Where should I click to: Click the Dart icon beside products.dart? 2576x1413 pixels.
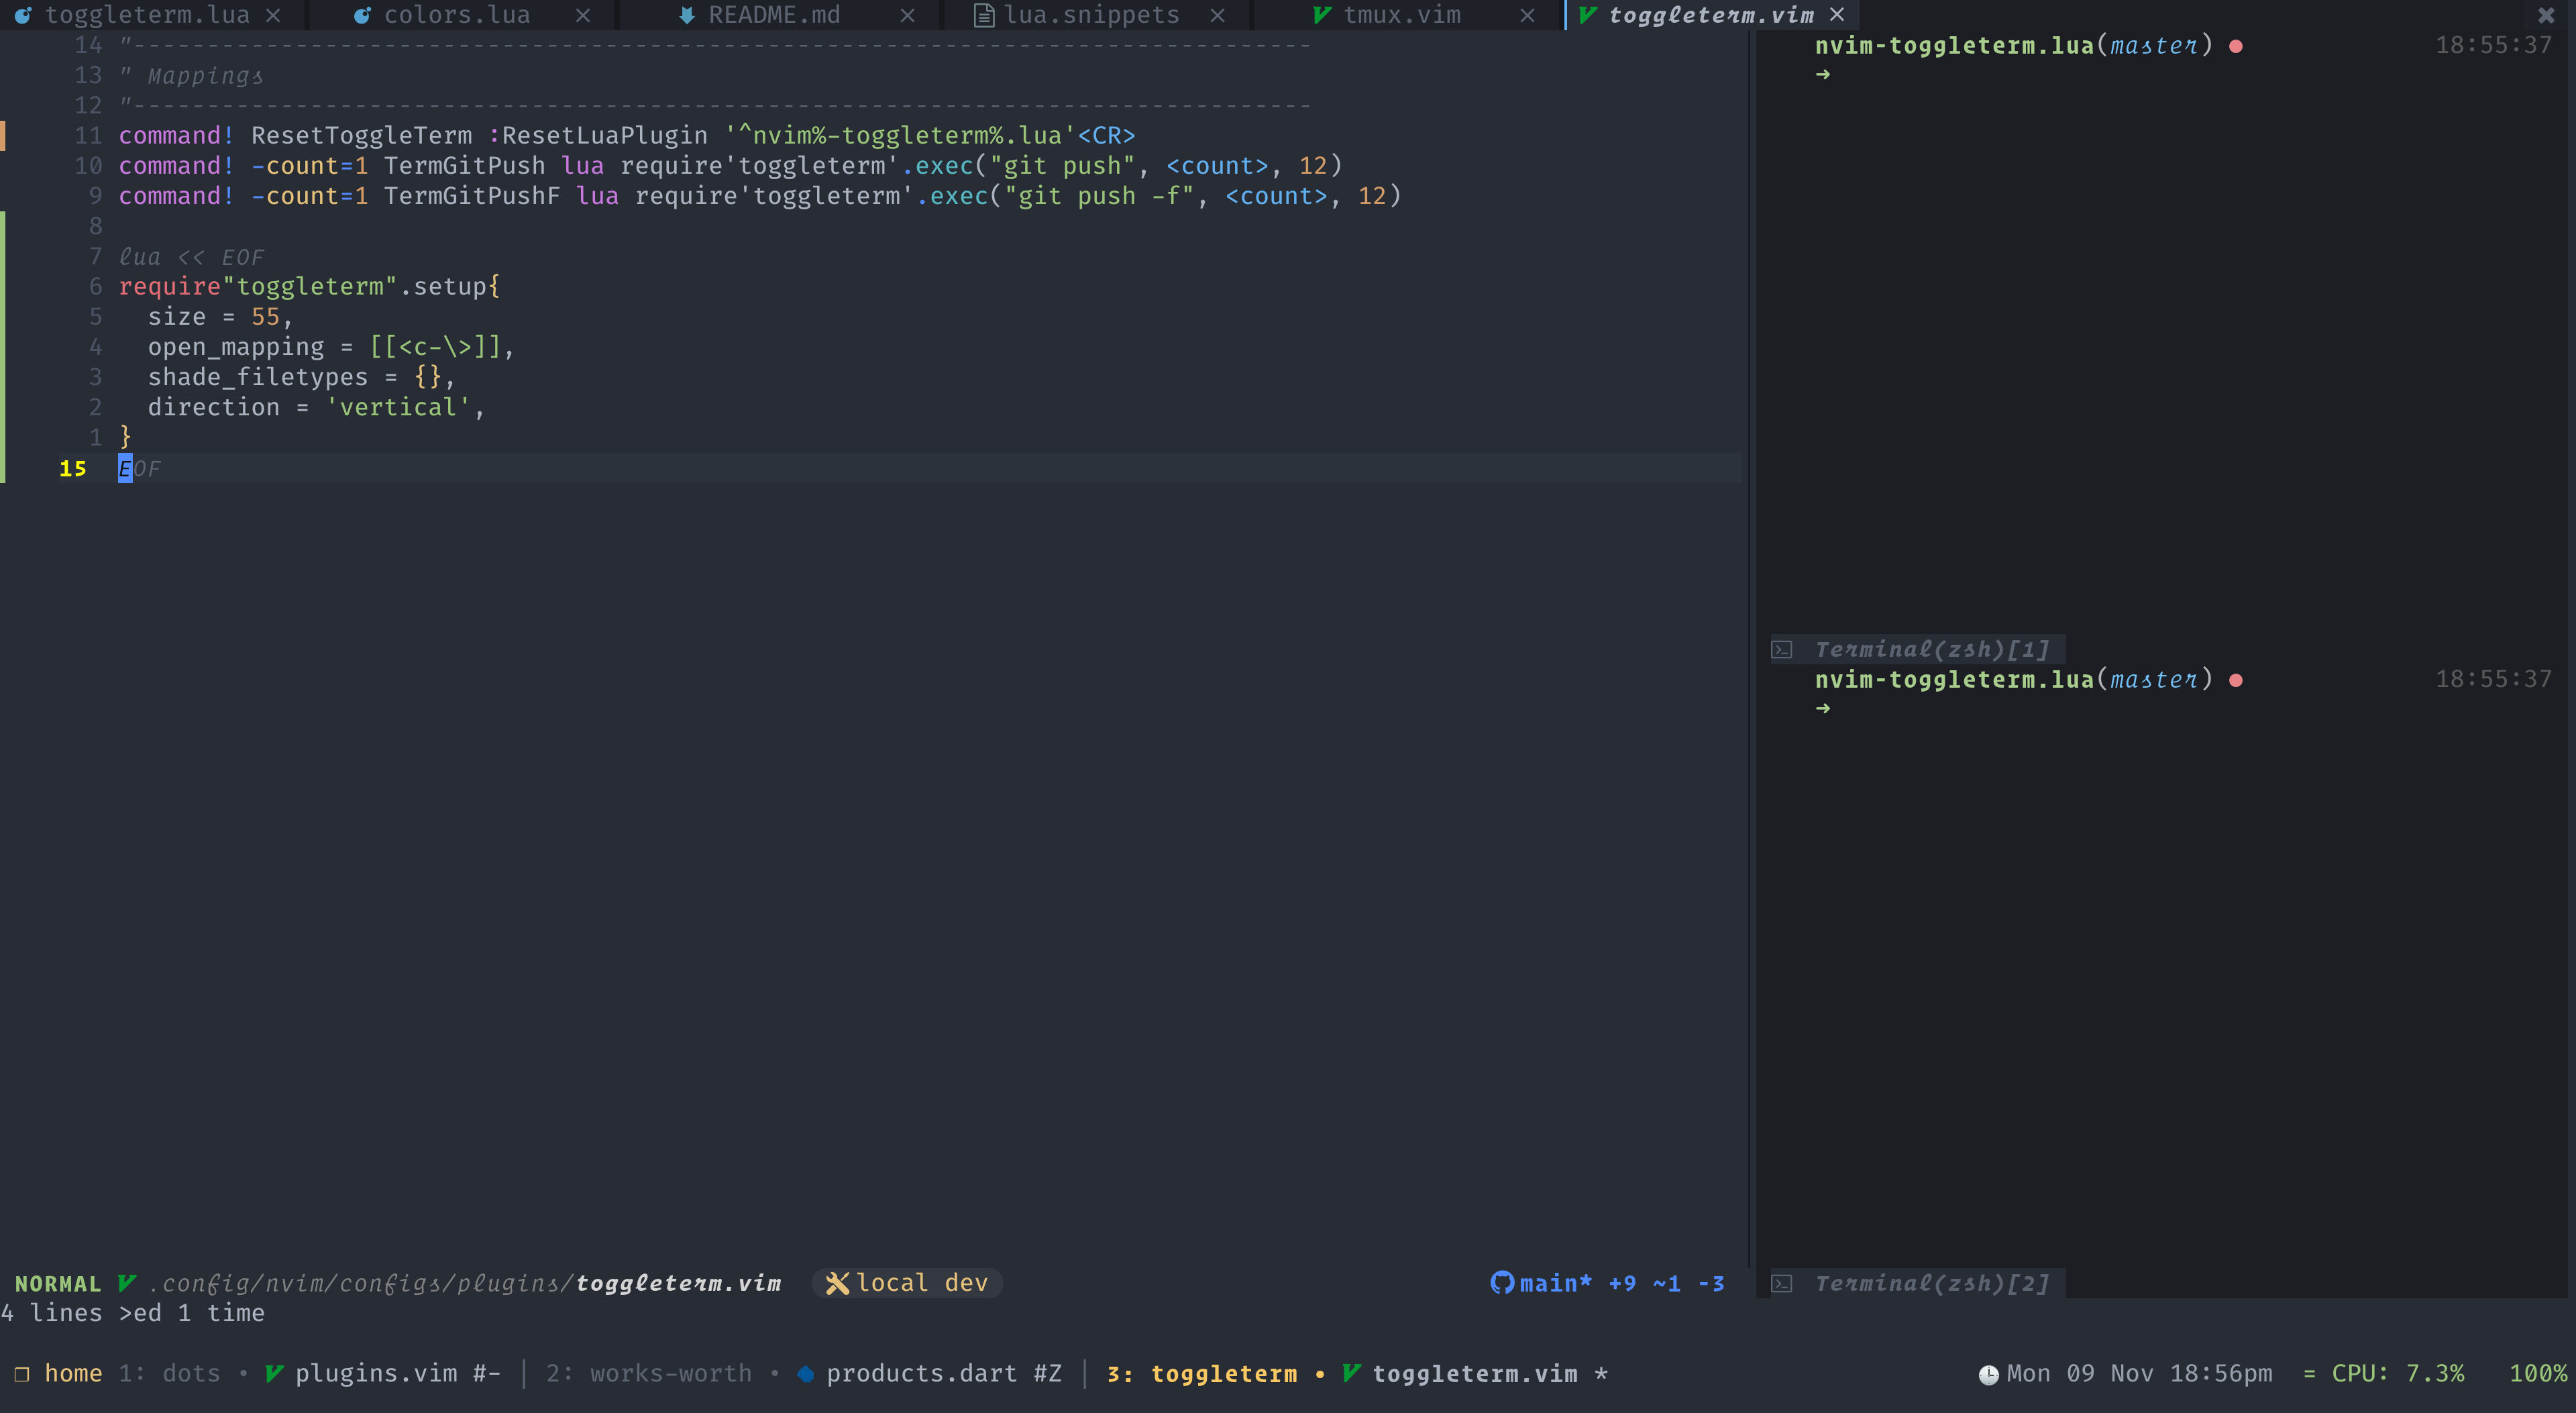pos(805,1374)
